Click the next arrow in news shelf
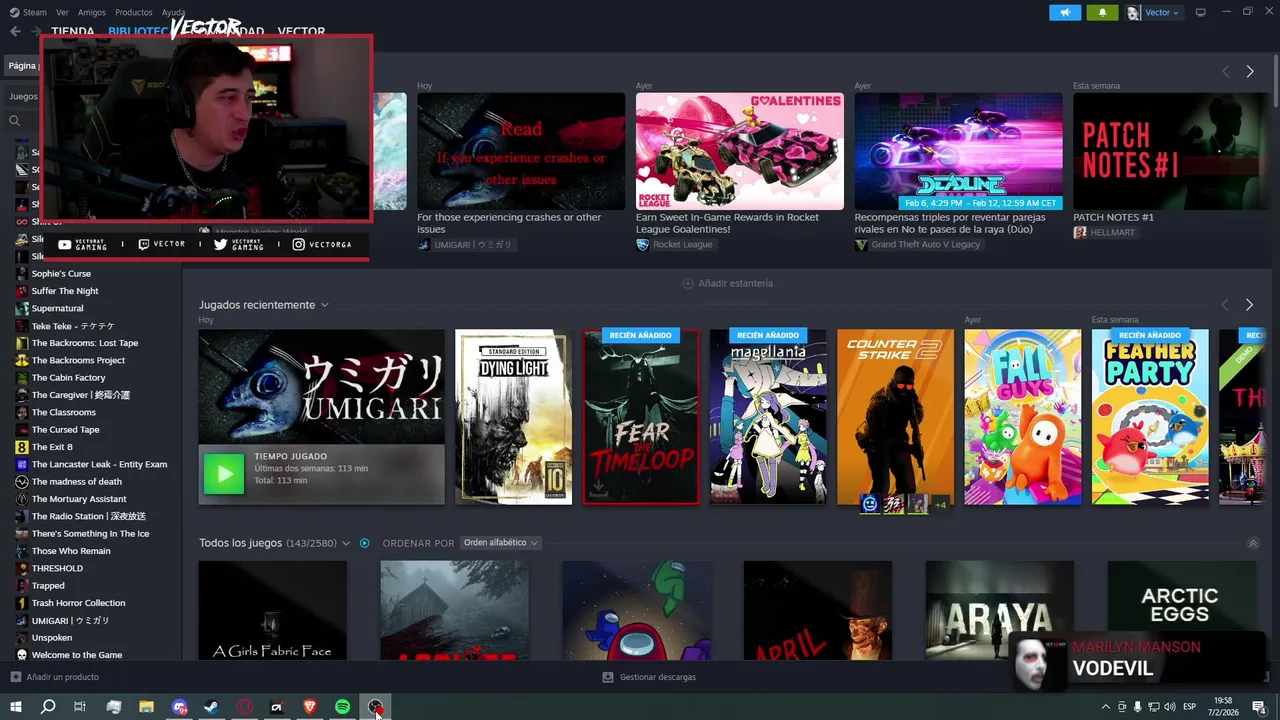The height and width of the screenshot is (720, 1280). point(1249,71)
